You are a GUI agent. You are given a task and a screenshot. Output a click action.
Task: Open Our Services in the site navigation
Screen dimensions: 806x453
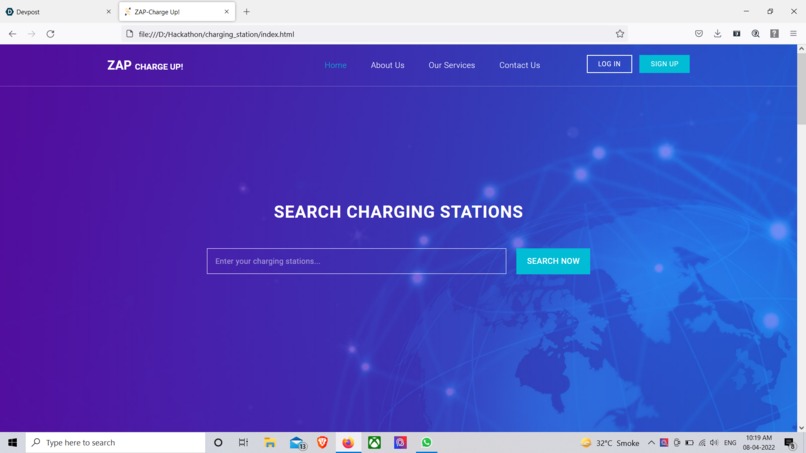(x=452, y=65)
